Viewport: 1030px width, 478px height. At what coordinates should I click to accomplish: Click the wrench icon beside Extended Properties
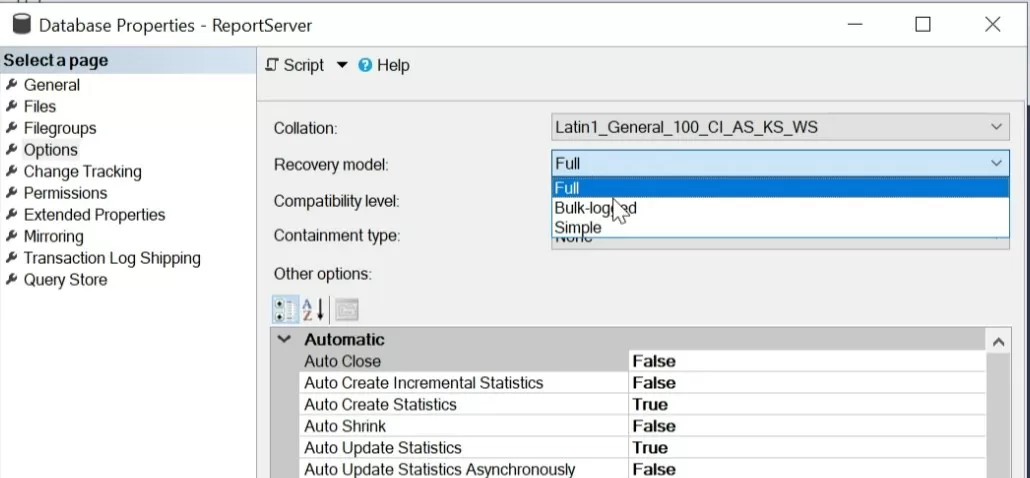(11, 214)
